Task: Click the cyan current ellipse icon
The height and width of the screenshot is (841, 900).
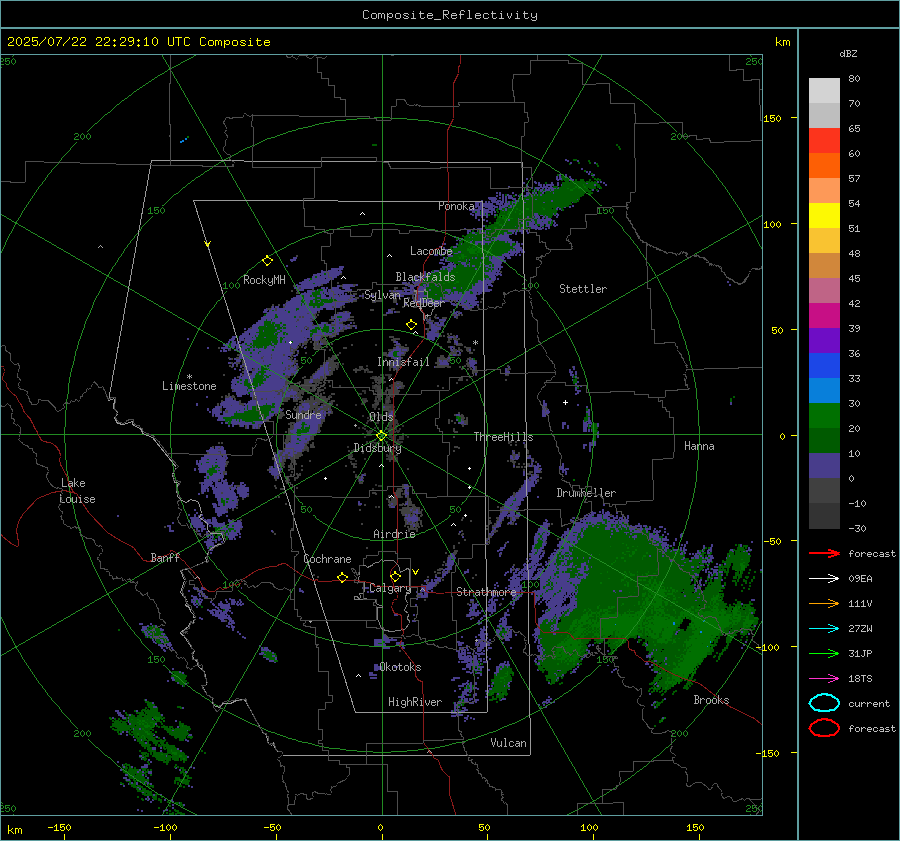Action: tap(824, 703)
